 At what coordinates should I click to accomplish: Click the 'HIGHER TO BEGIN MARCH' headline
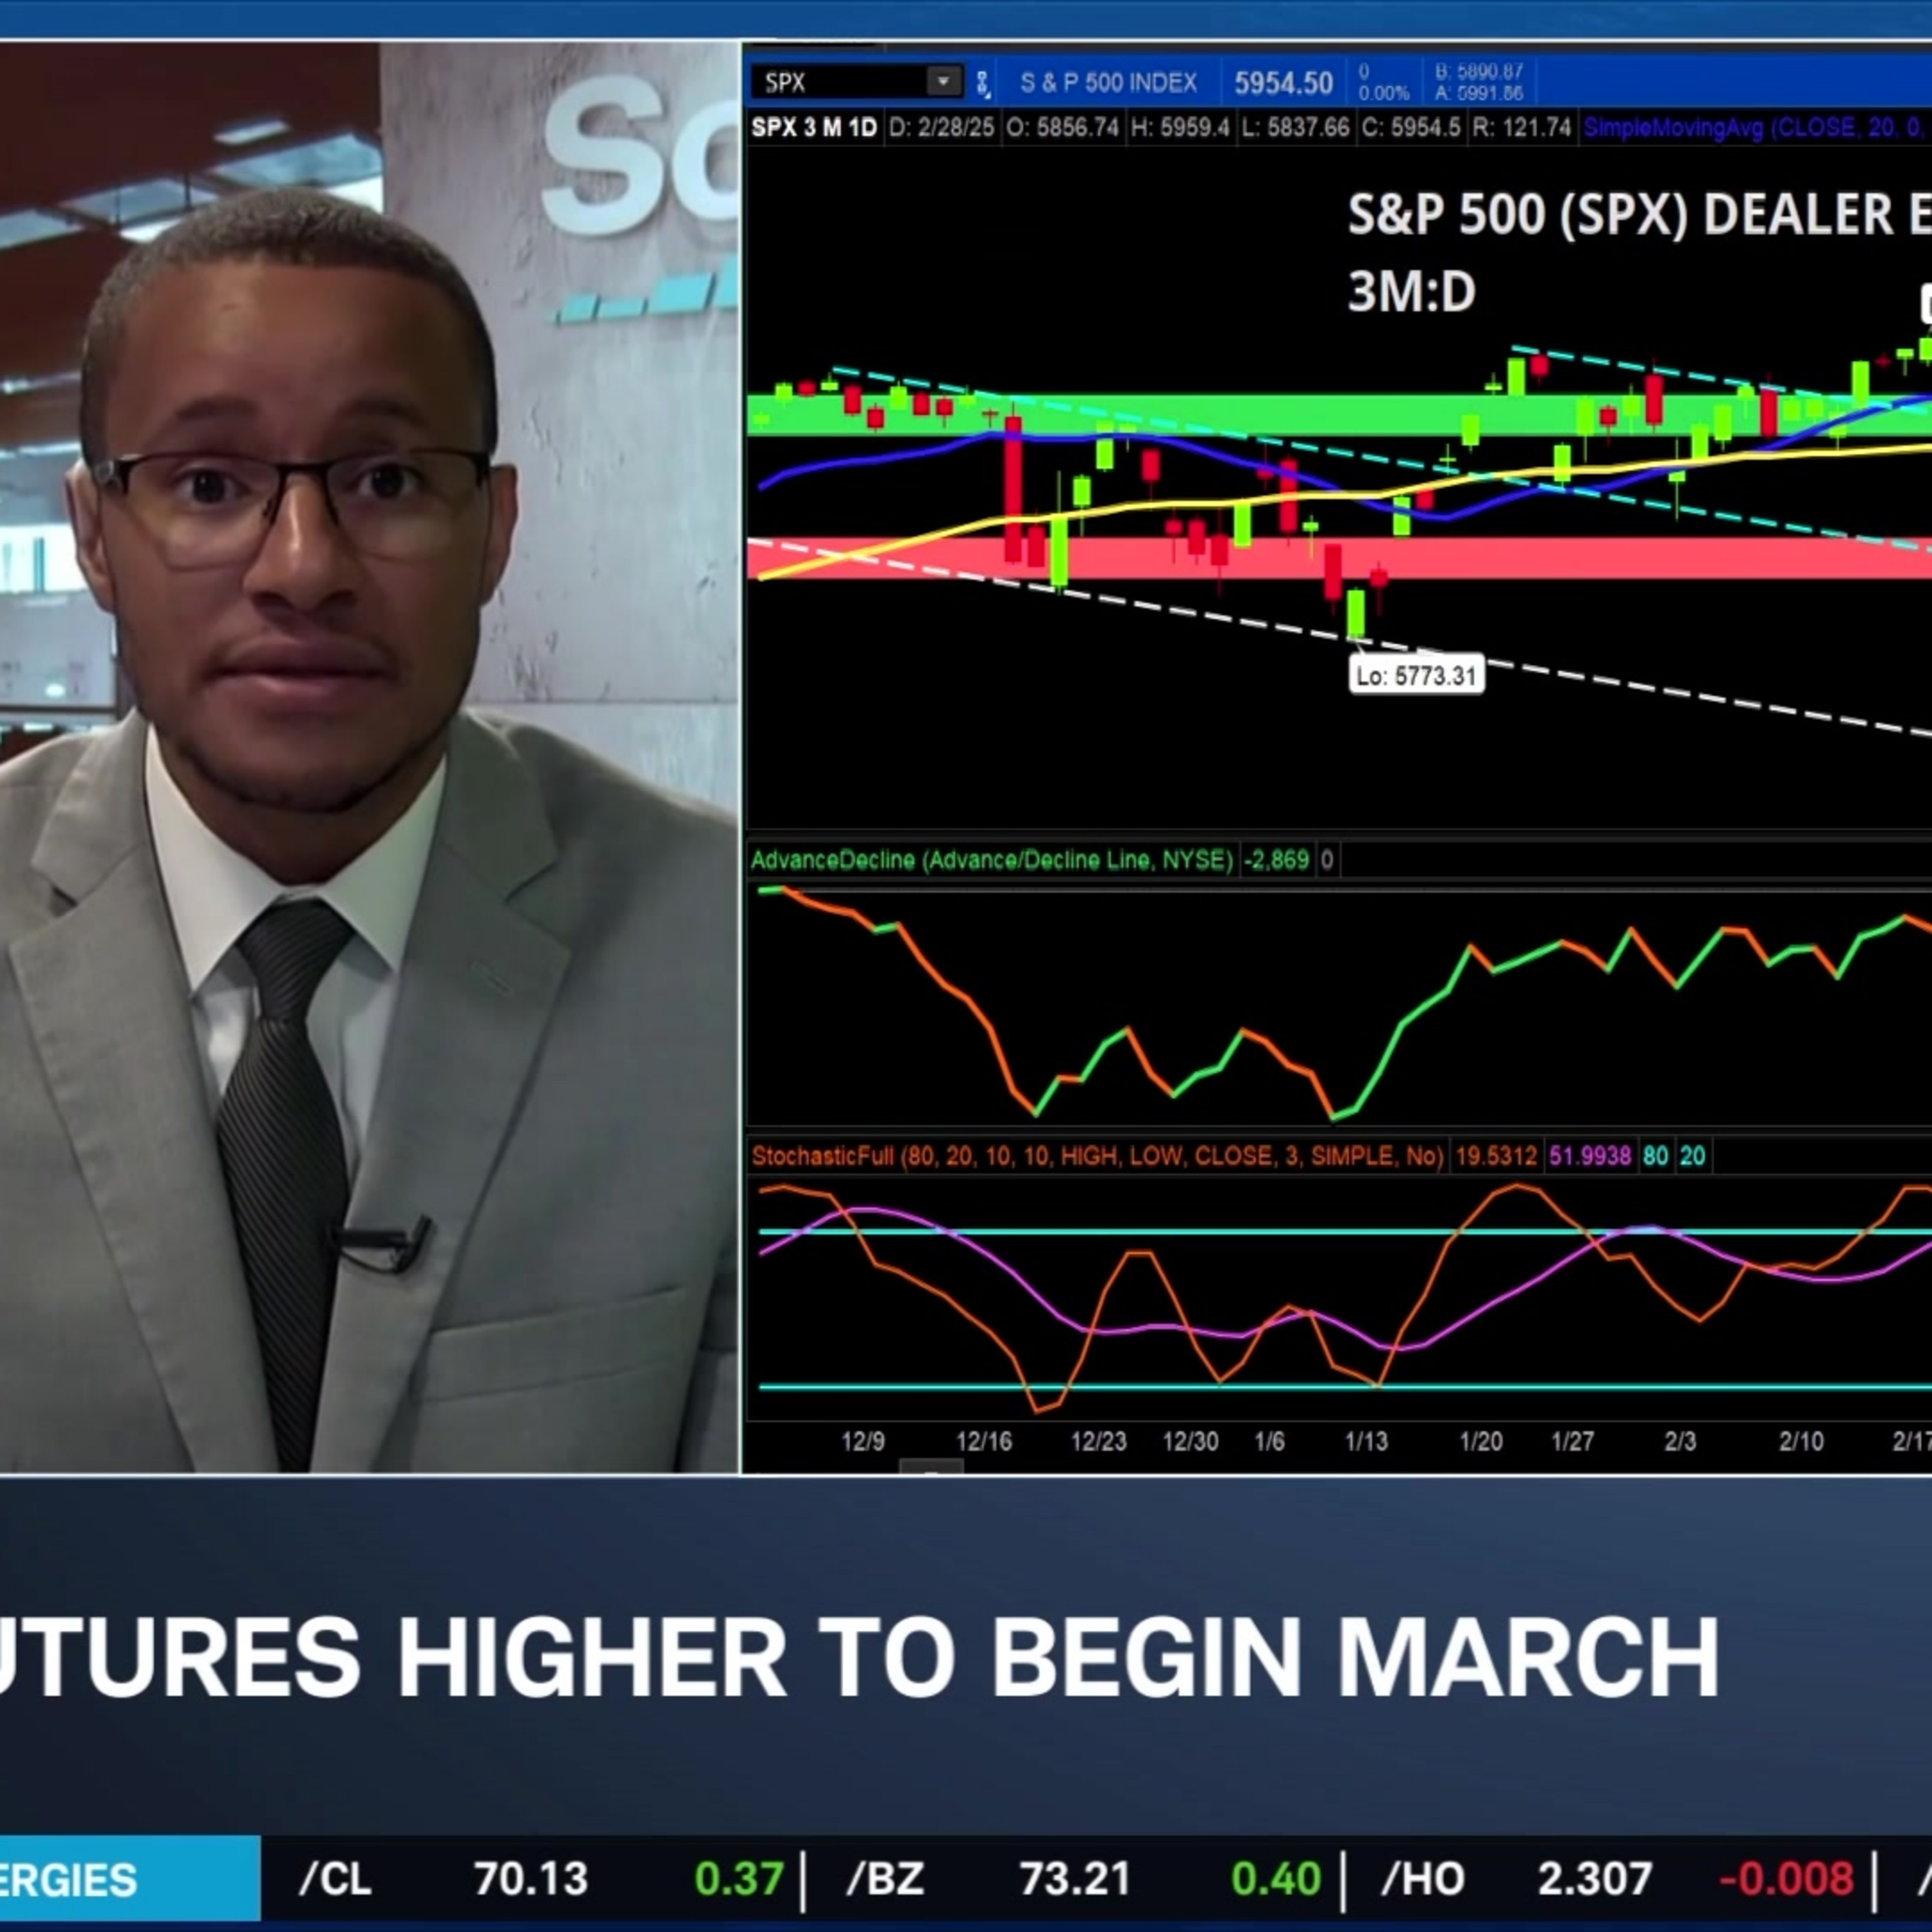click(1059, 1657)
